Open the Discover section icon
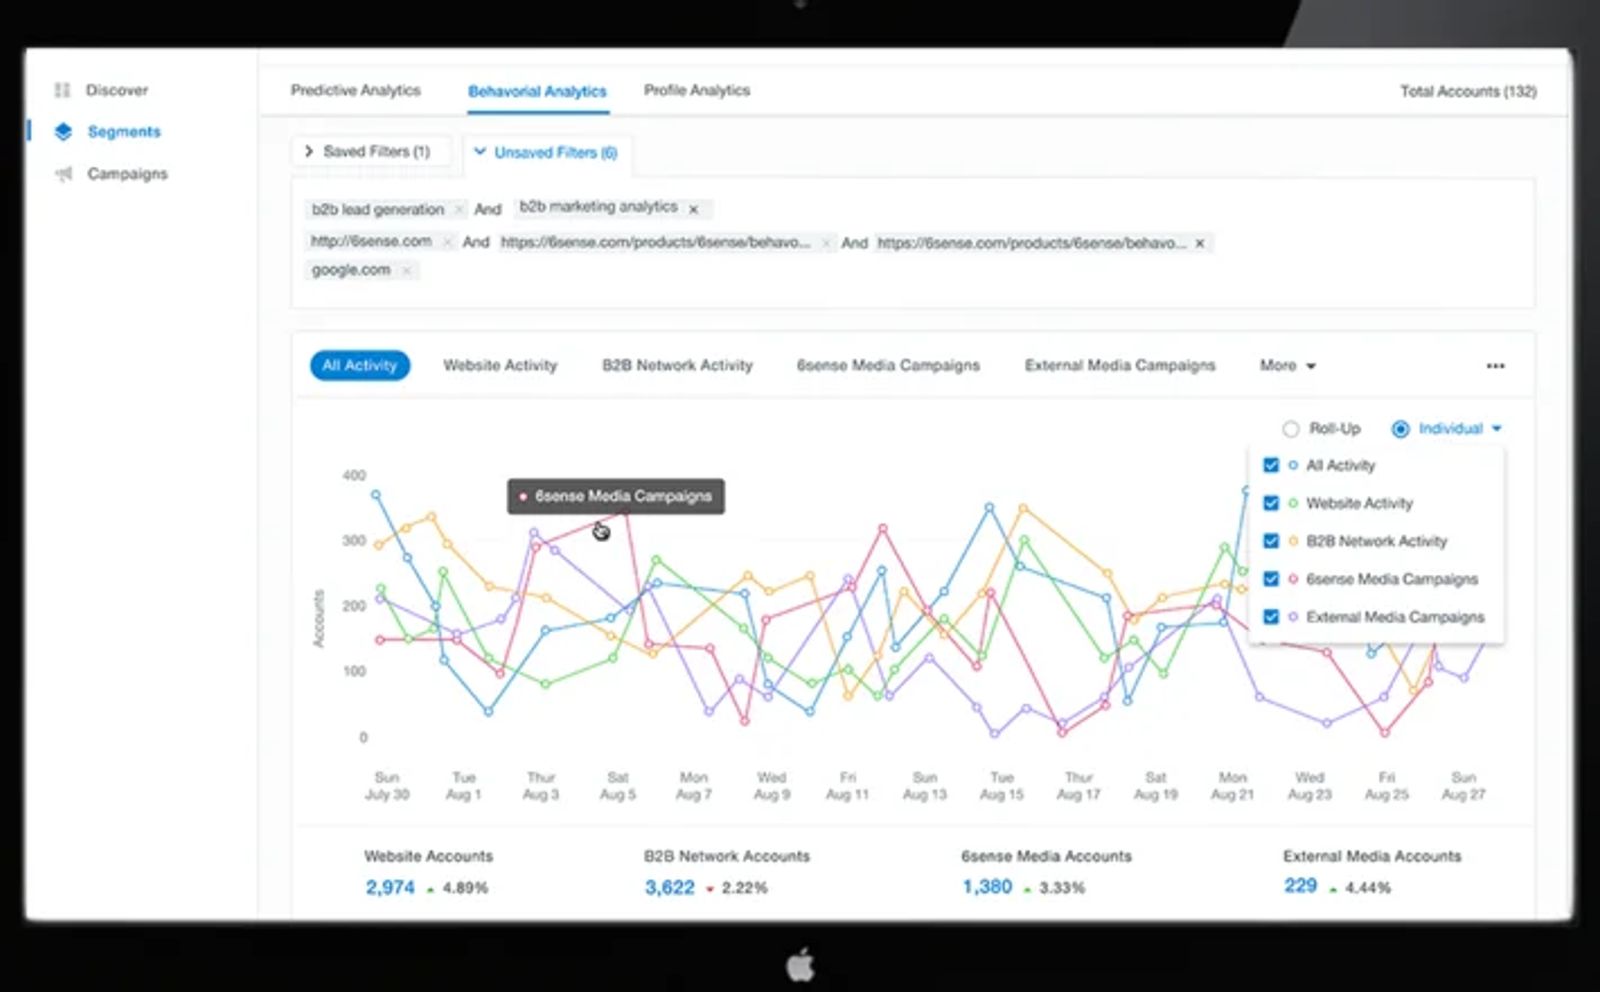Image resolution: width=1600 pixels, height=992 pixels. [x=63, y=90]
